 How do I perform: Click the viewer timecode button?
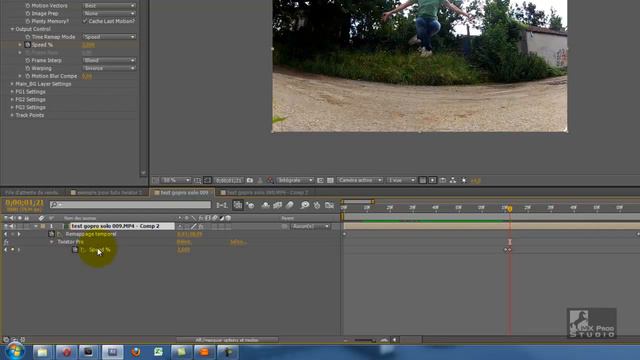tap(229, 180)
